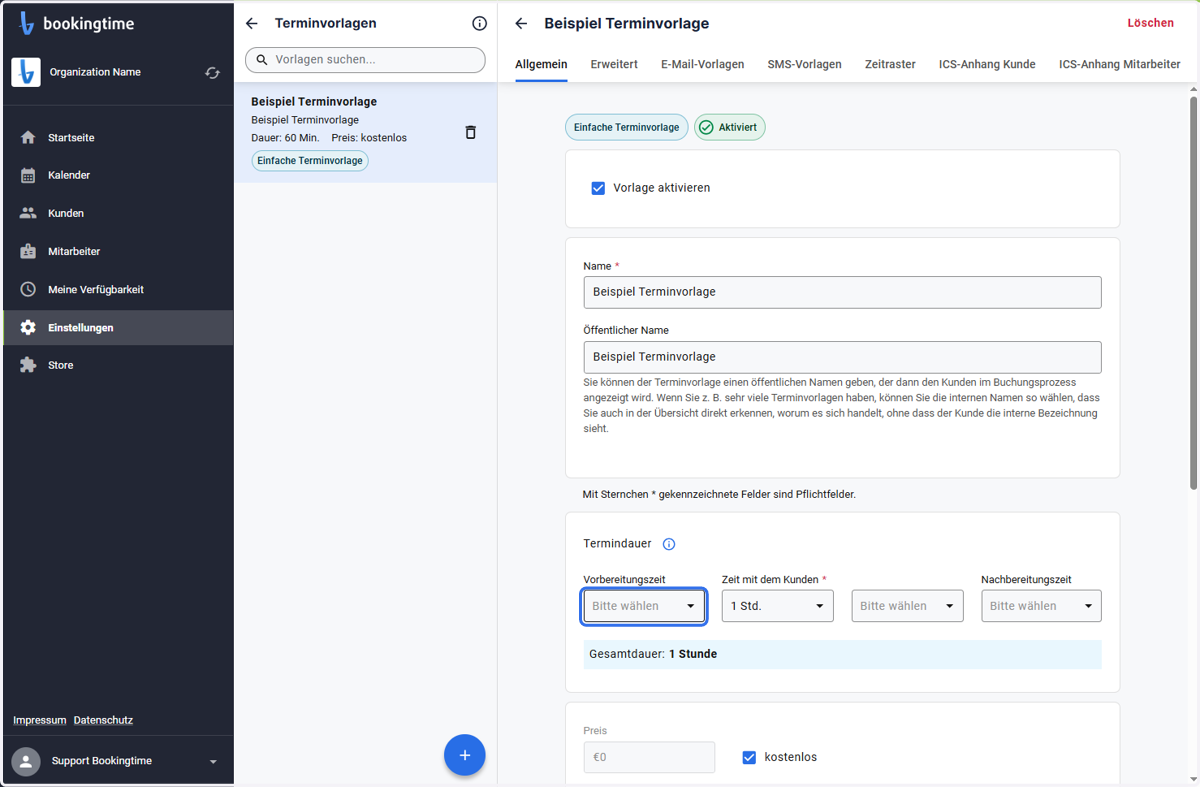Viewport: 1200px width, 787px height.
Task: Click the Termindauer info icon
Action: (x=669, y=544)
